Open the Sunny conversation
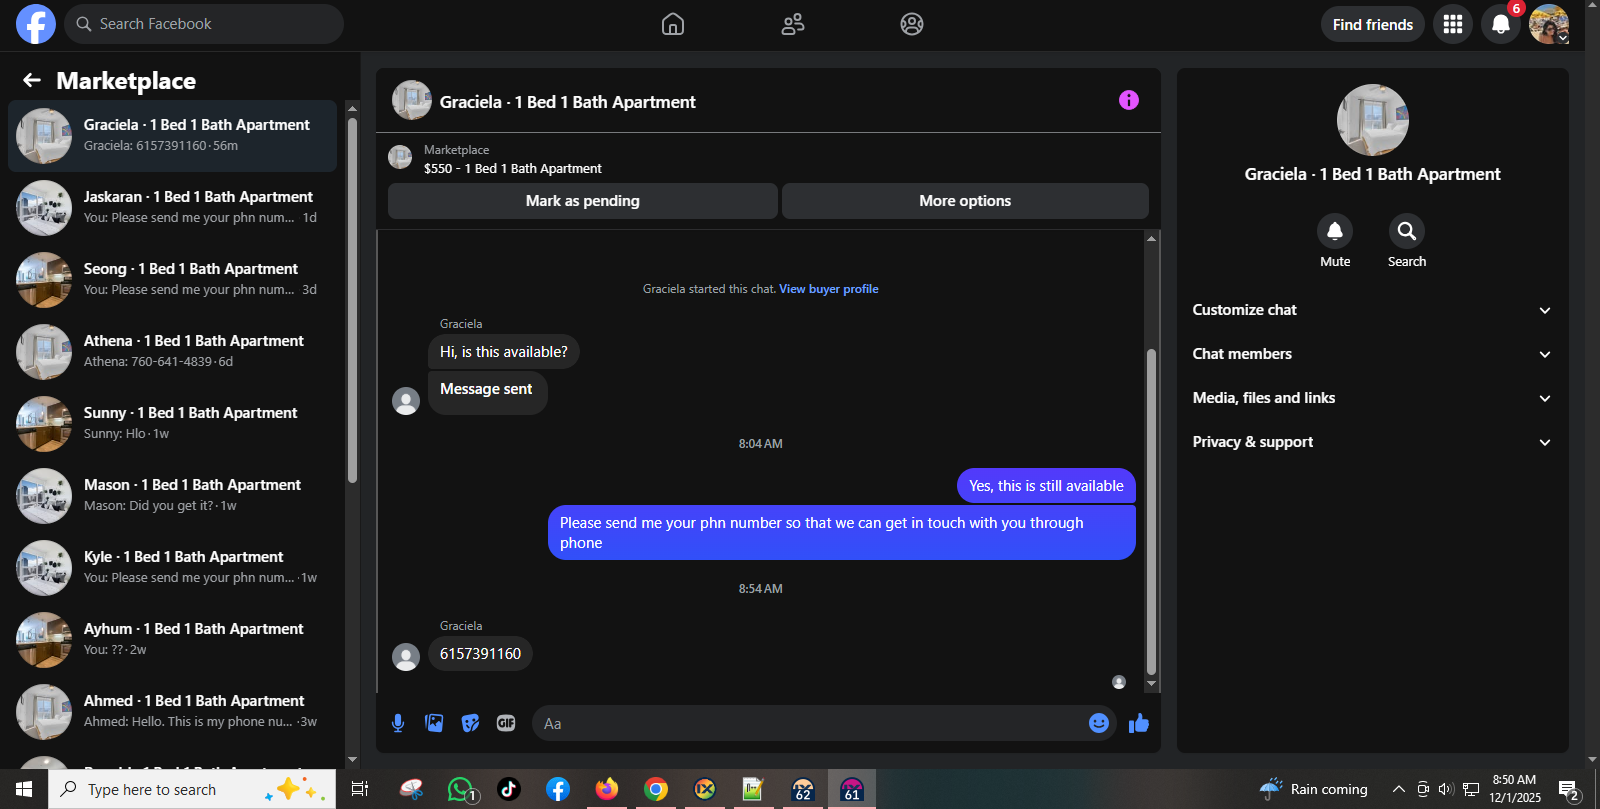The width and height of the screenshot is (1600, 809). 172,424
